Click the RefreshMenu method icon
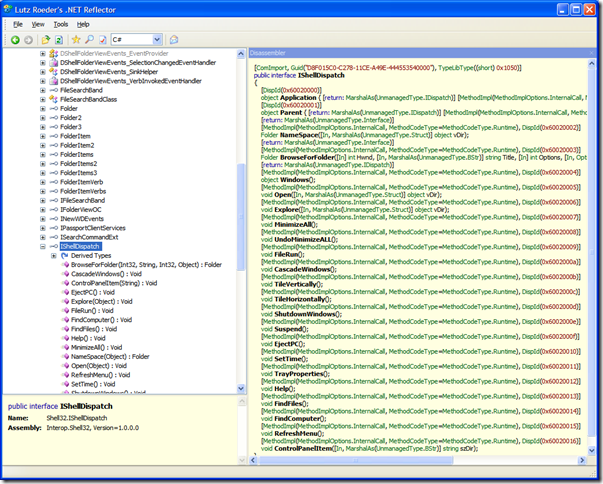Screen dimensions: 603x484 66,375
